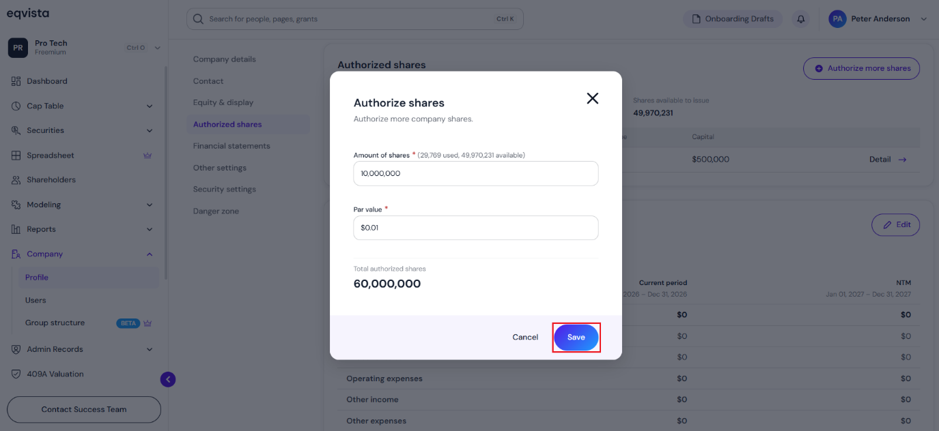
Task: Open Financial statements settings tab
Action: (x=232, y=146)
